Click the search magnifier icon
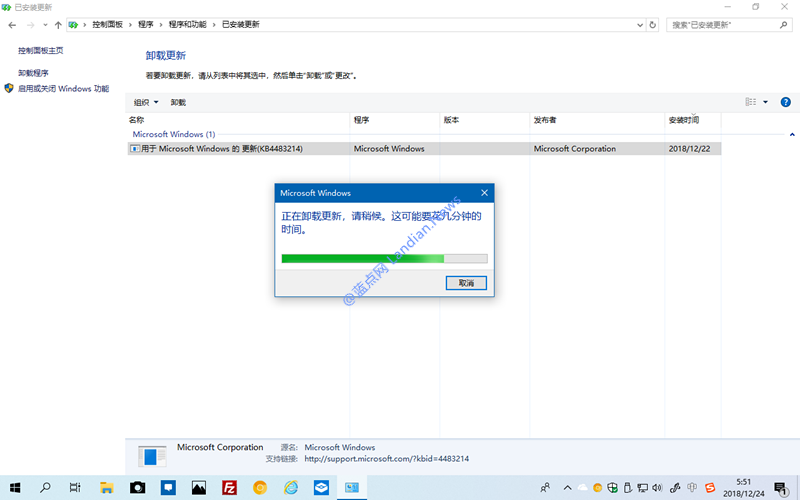Screen dimensions: 800x500 tap(784, 25)
